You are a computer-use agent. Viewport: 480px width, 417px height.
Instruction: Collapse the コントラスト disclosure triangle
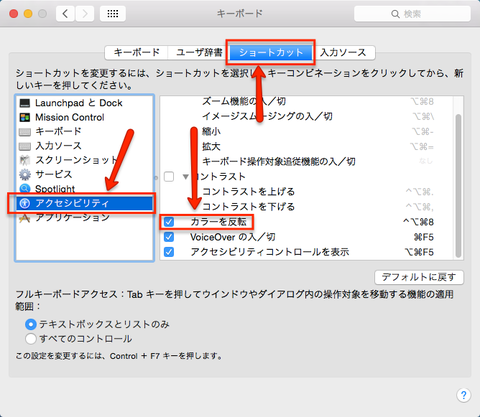pyautogui.click(x=186, y=177)
